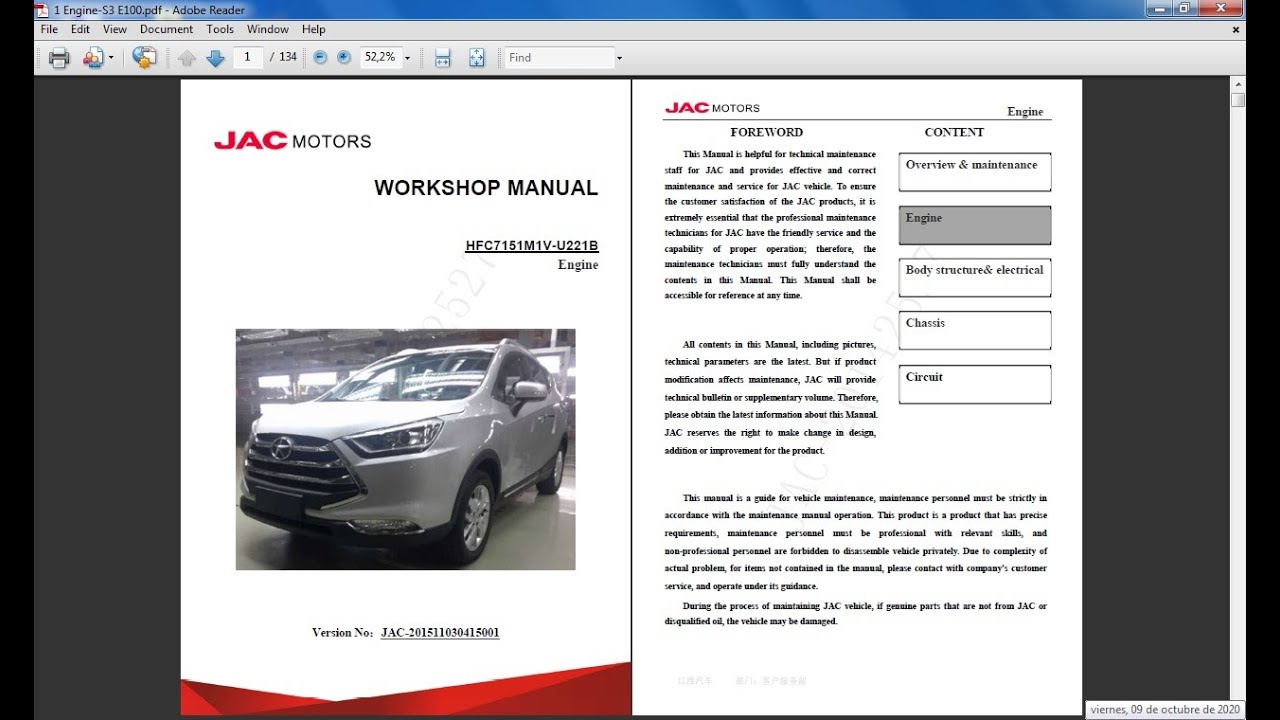This screenshot has height=720, width=1280.
Task: Click the page number input field
Action: tap(247, 57)
